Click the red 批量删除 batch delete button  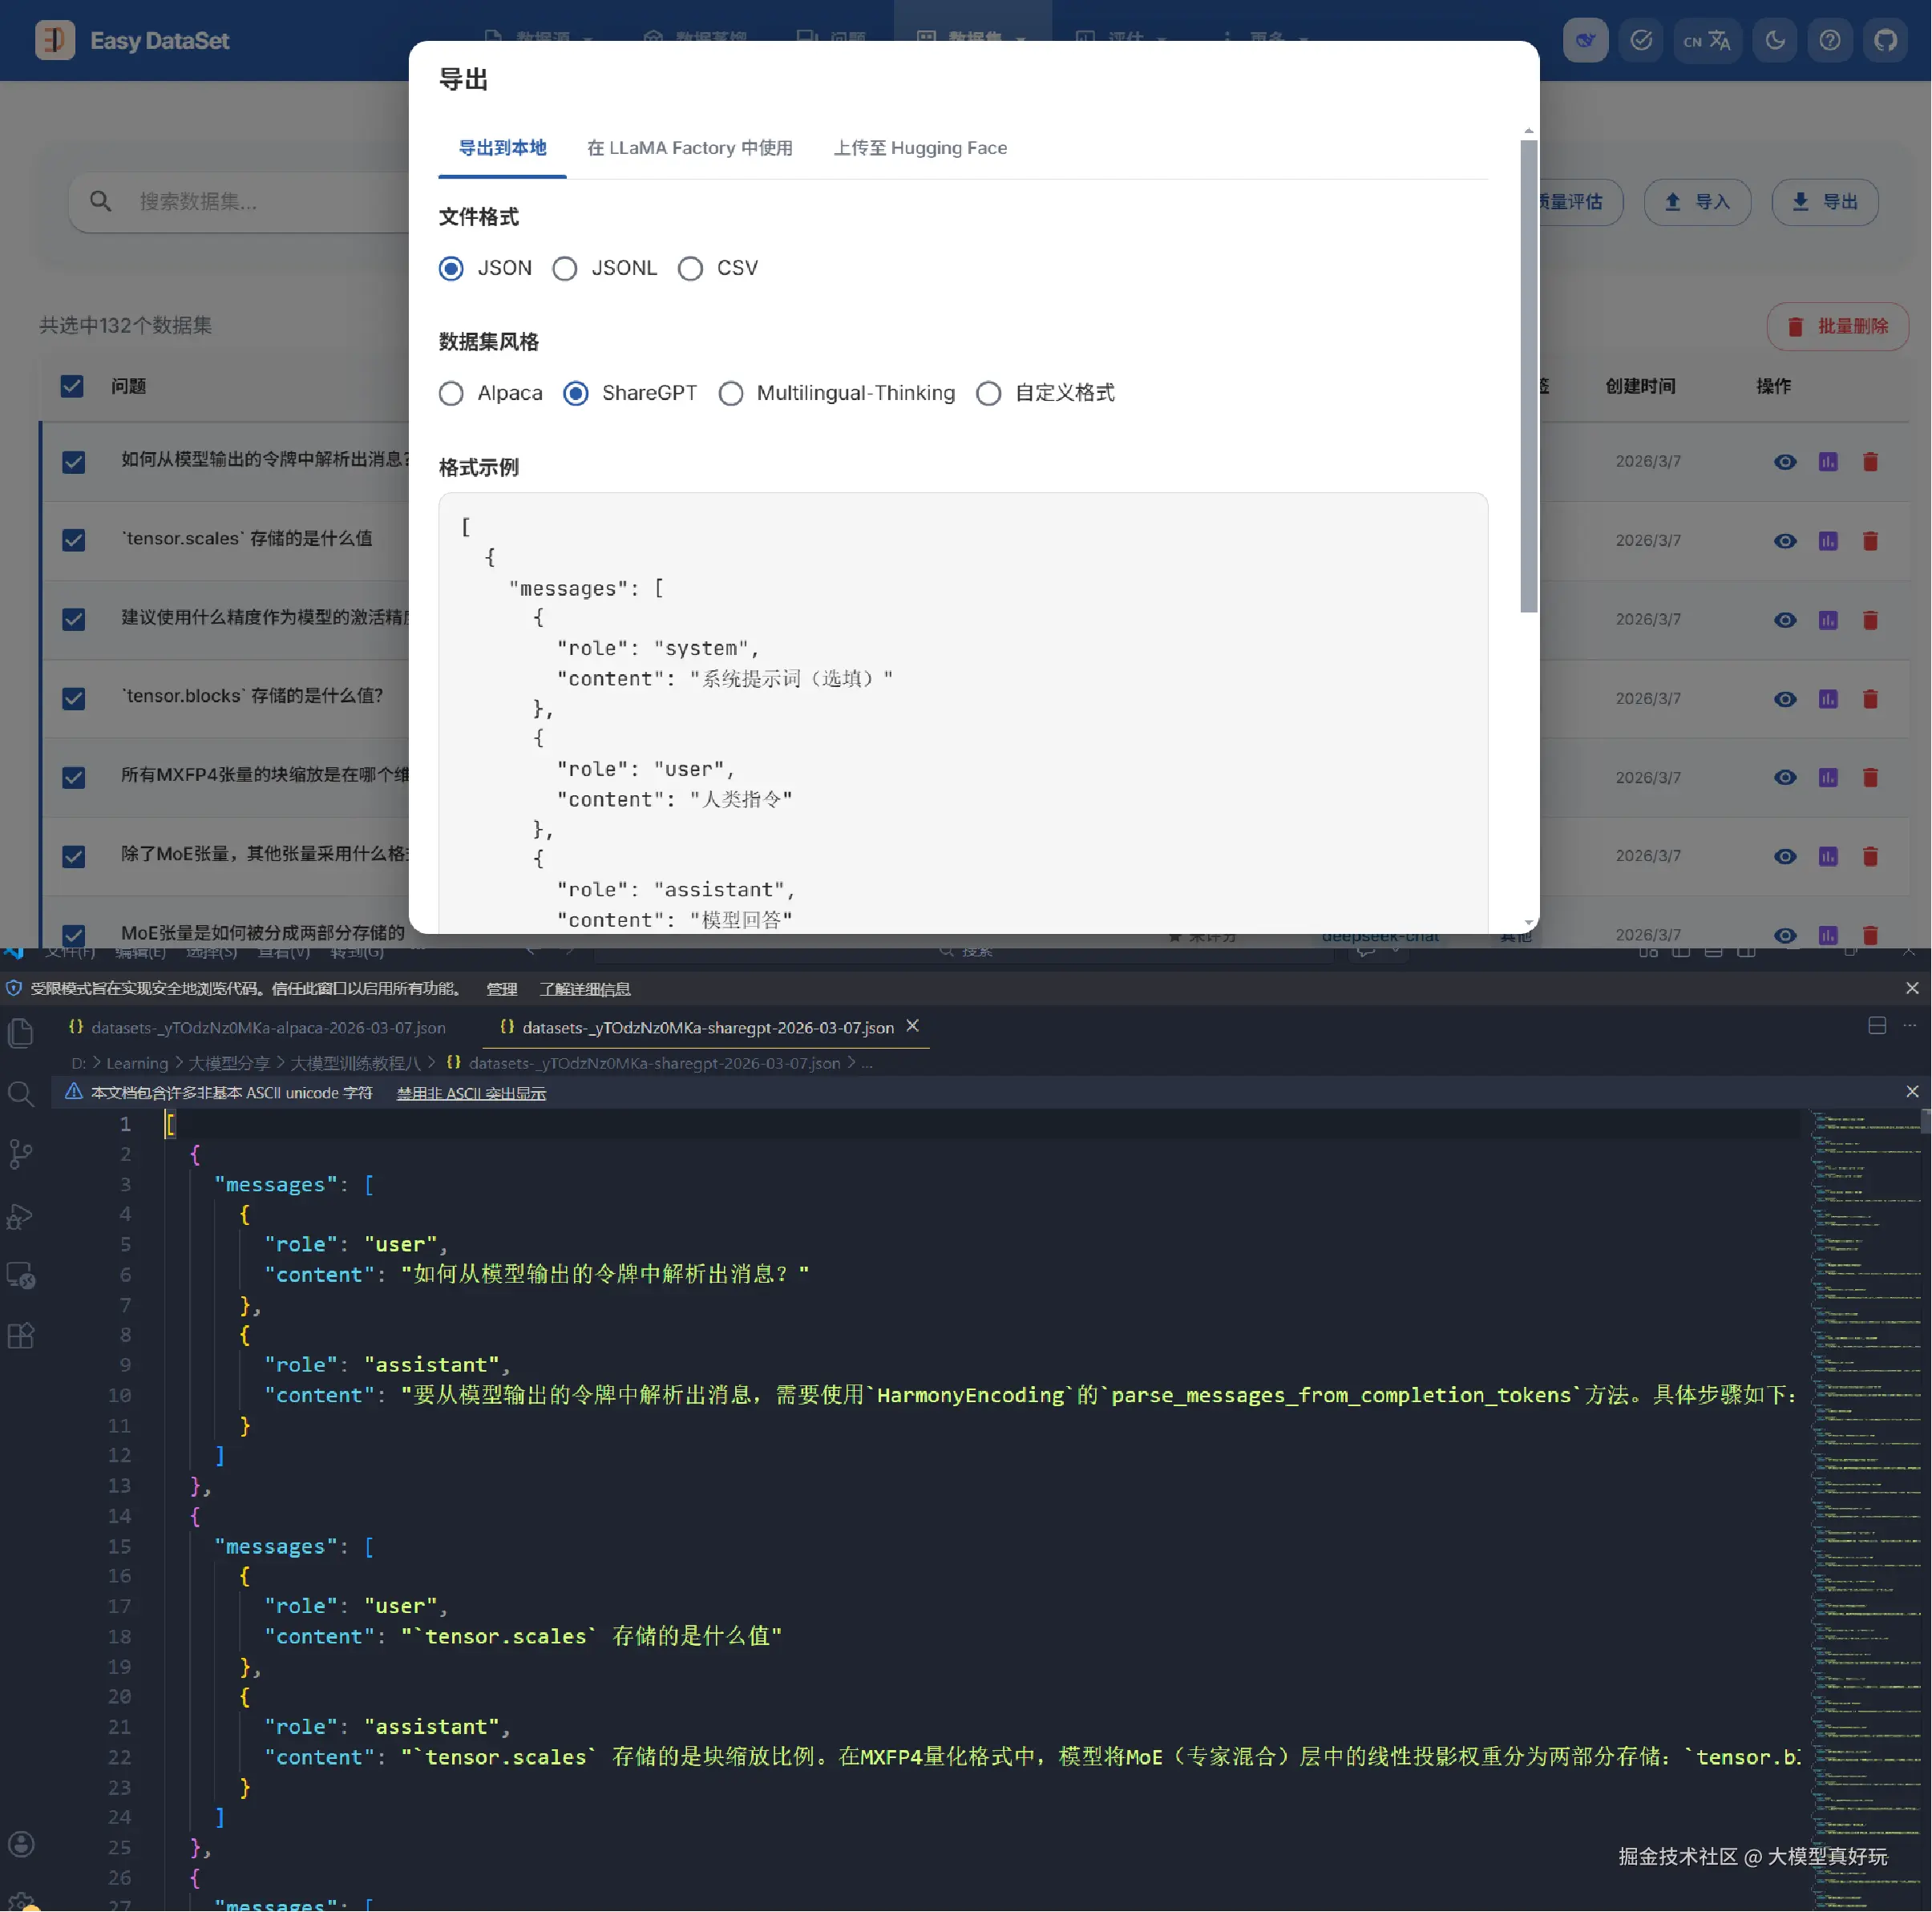[1837, 326]
